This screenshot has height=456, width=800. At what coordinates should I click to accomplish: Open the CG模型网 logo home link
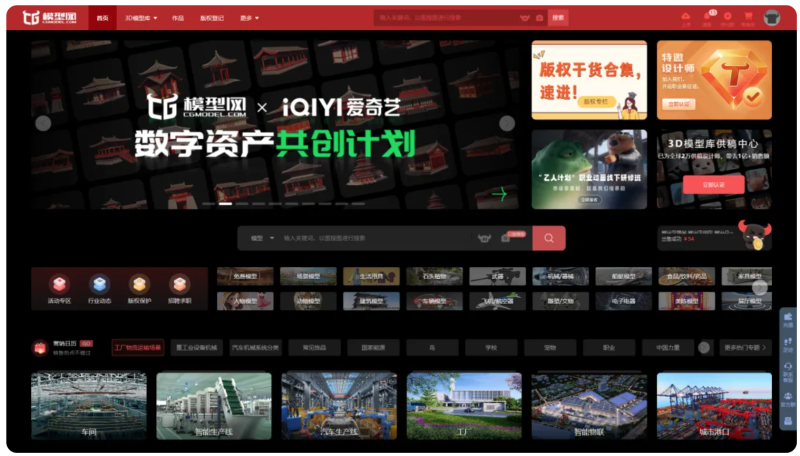(x=49, y=17)
